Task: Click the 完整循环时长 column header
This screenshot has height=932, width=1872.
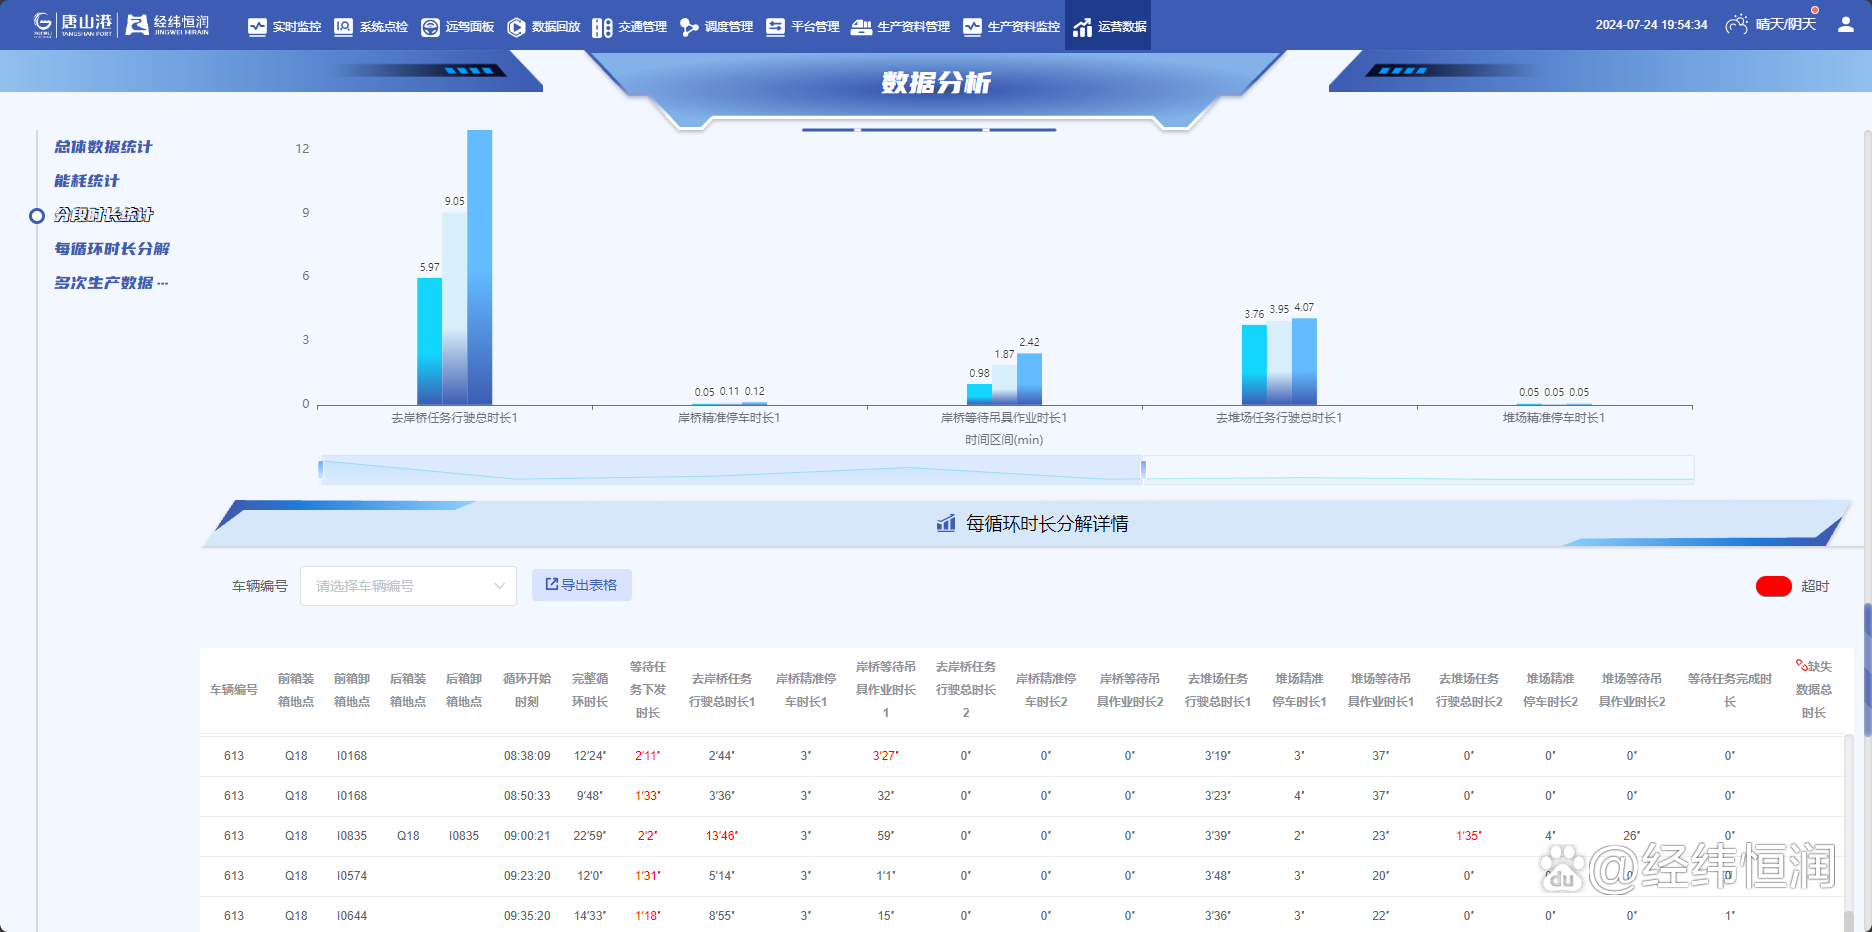Action: pos(590,690)
